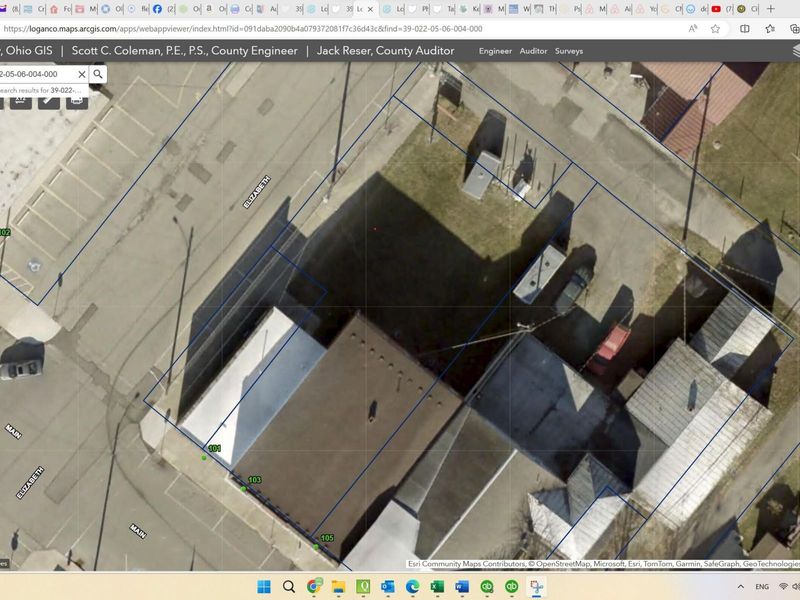Open browser split screen icon
The width and height of the screenshot is (800, 600).
pos(745,29)
